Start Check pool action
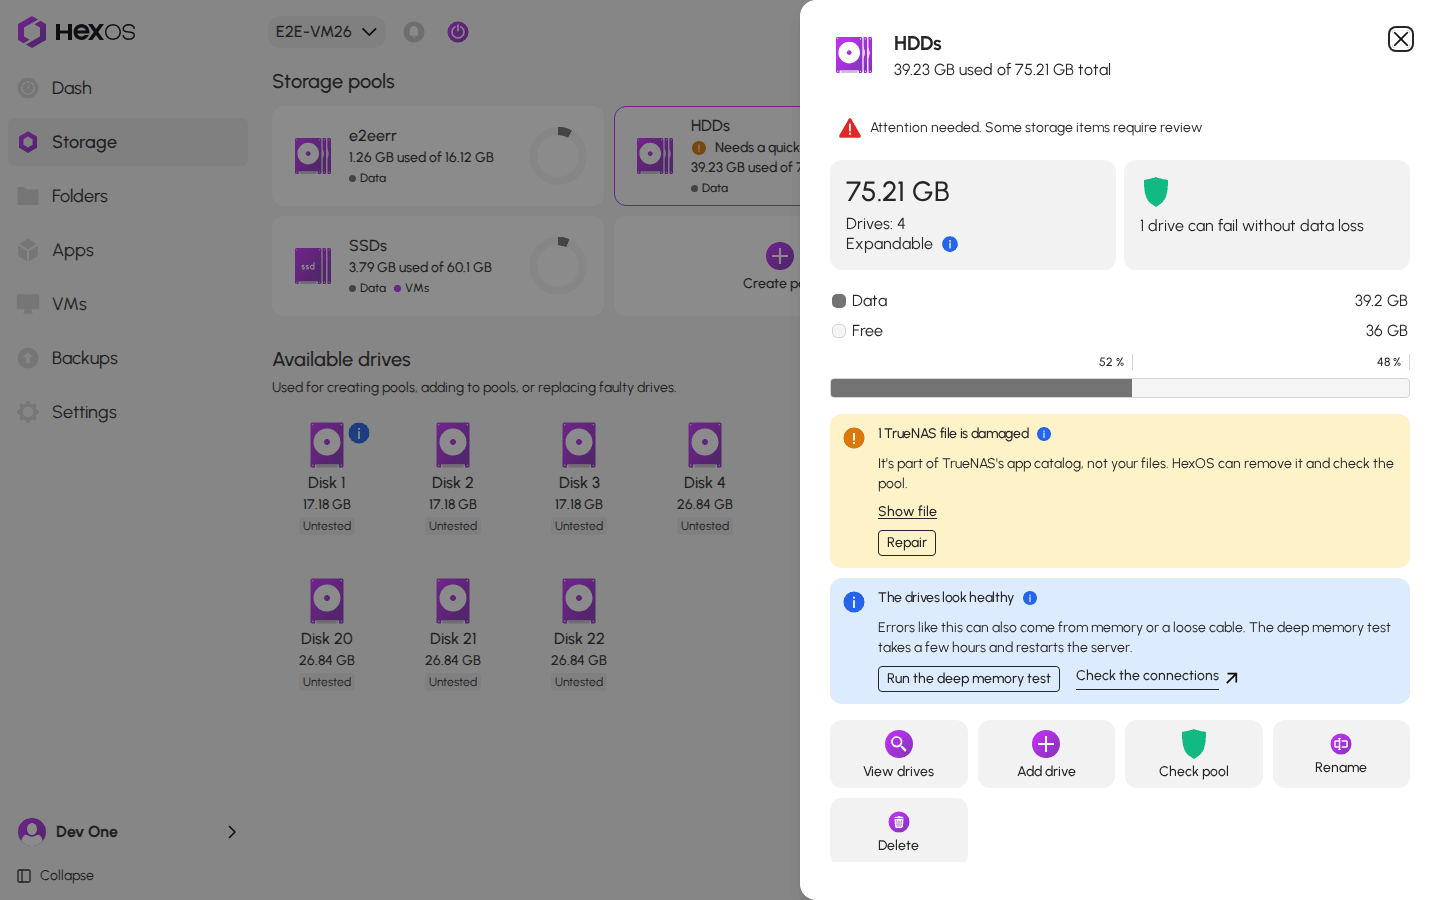The height and width of the screenshot is (900, 1440). click(x=1194, y=754)
